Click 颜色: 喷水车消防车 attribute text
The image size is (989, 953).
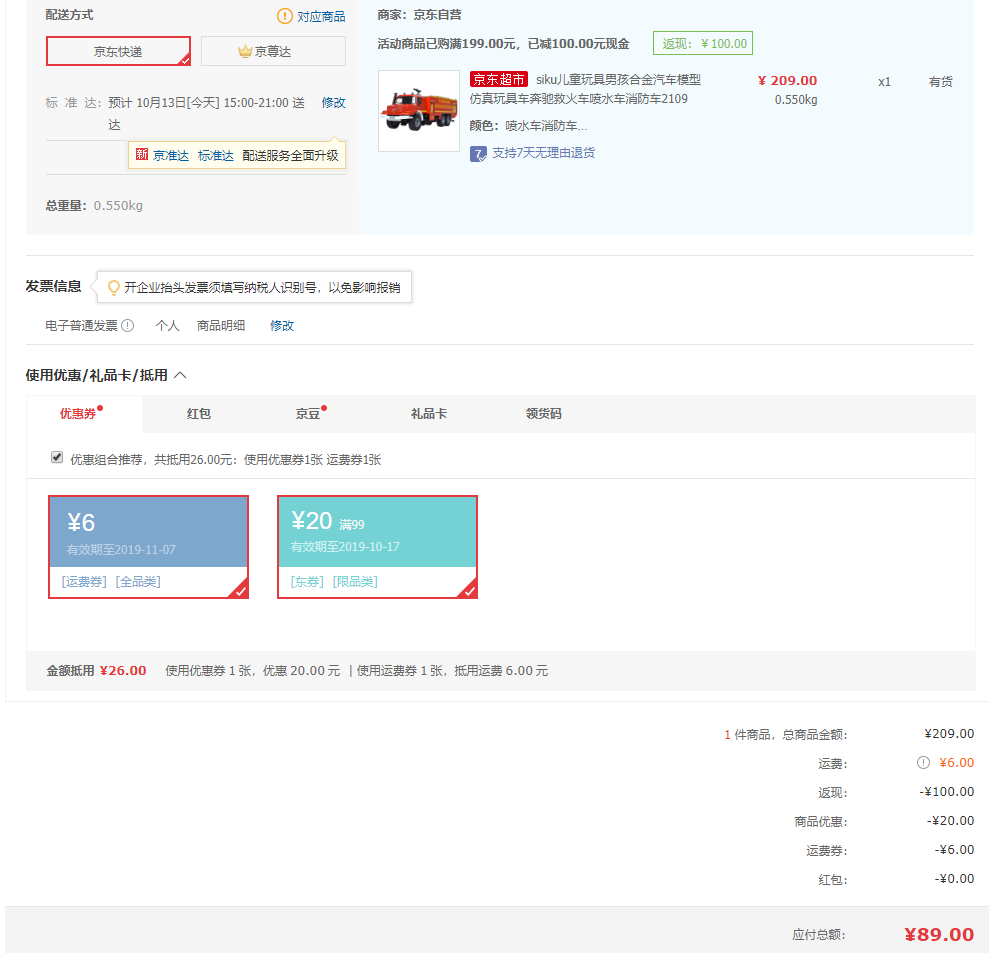point(528,126)
